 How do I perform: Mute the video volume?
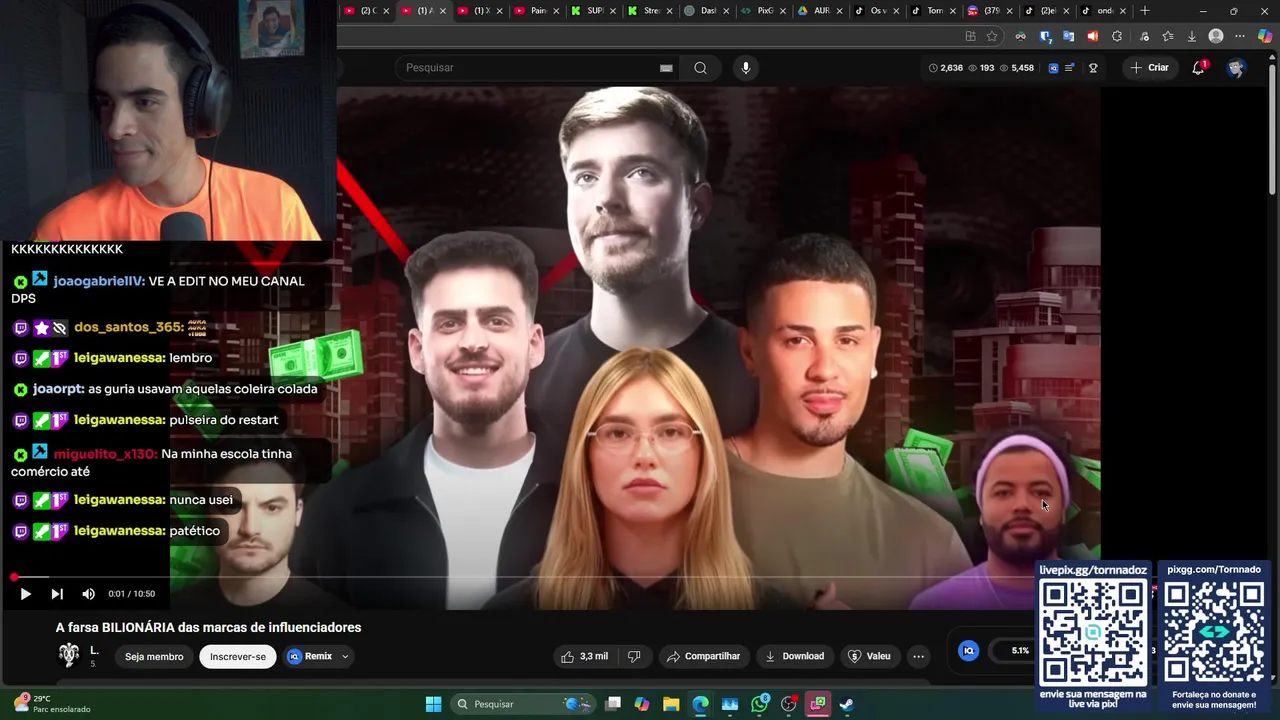(x=88, y=594)
